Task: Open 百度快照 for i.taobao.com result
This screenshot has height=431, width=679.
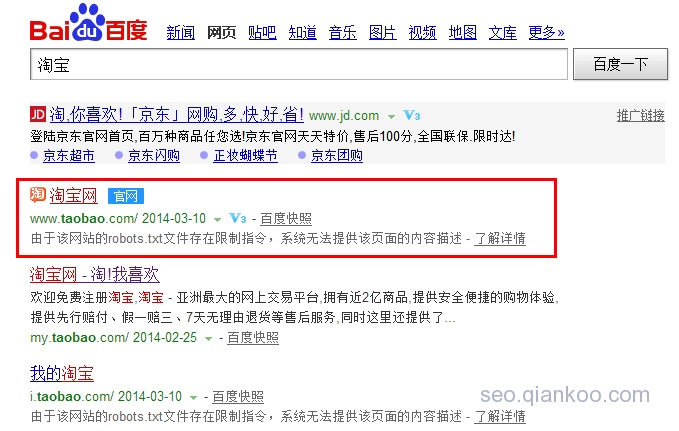Action: 238,397
